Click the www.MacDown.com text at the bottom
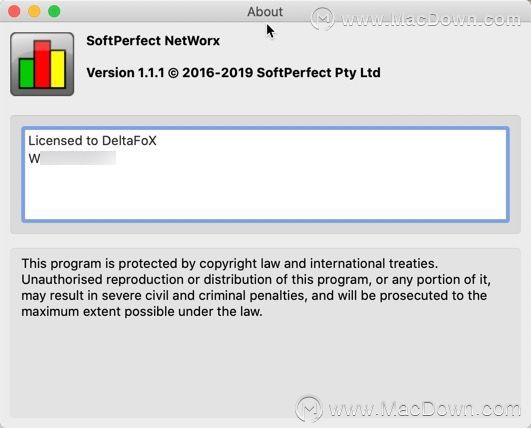 (424, 409)
